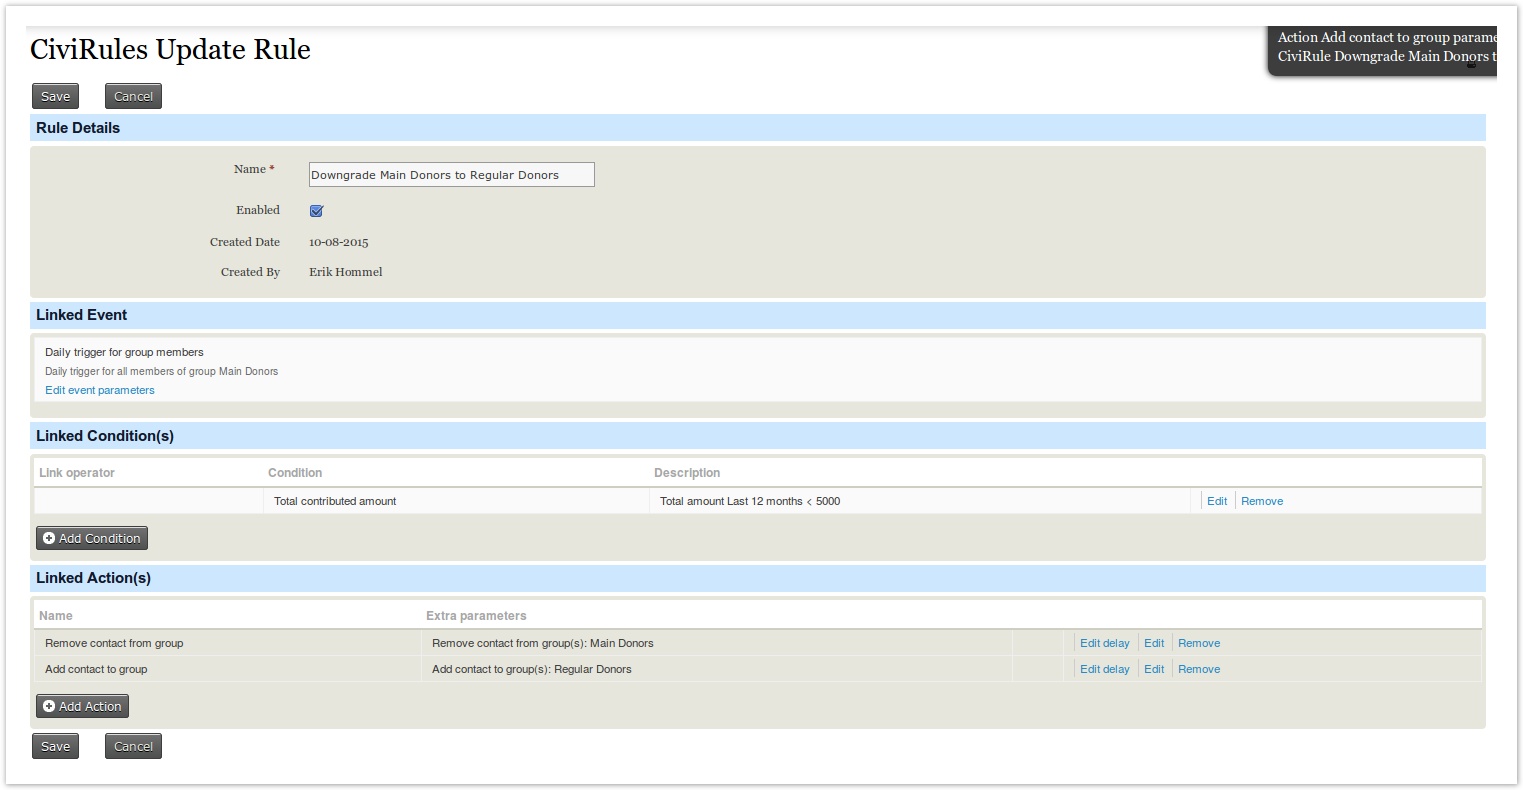
Task: Edit the Remove contact from group action
Action: click(1154, 643)
